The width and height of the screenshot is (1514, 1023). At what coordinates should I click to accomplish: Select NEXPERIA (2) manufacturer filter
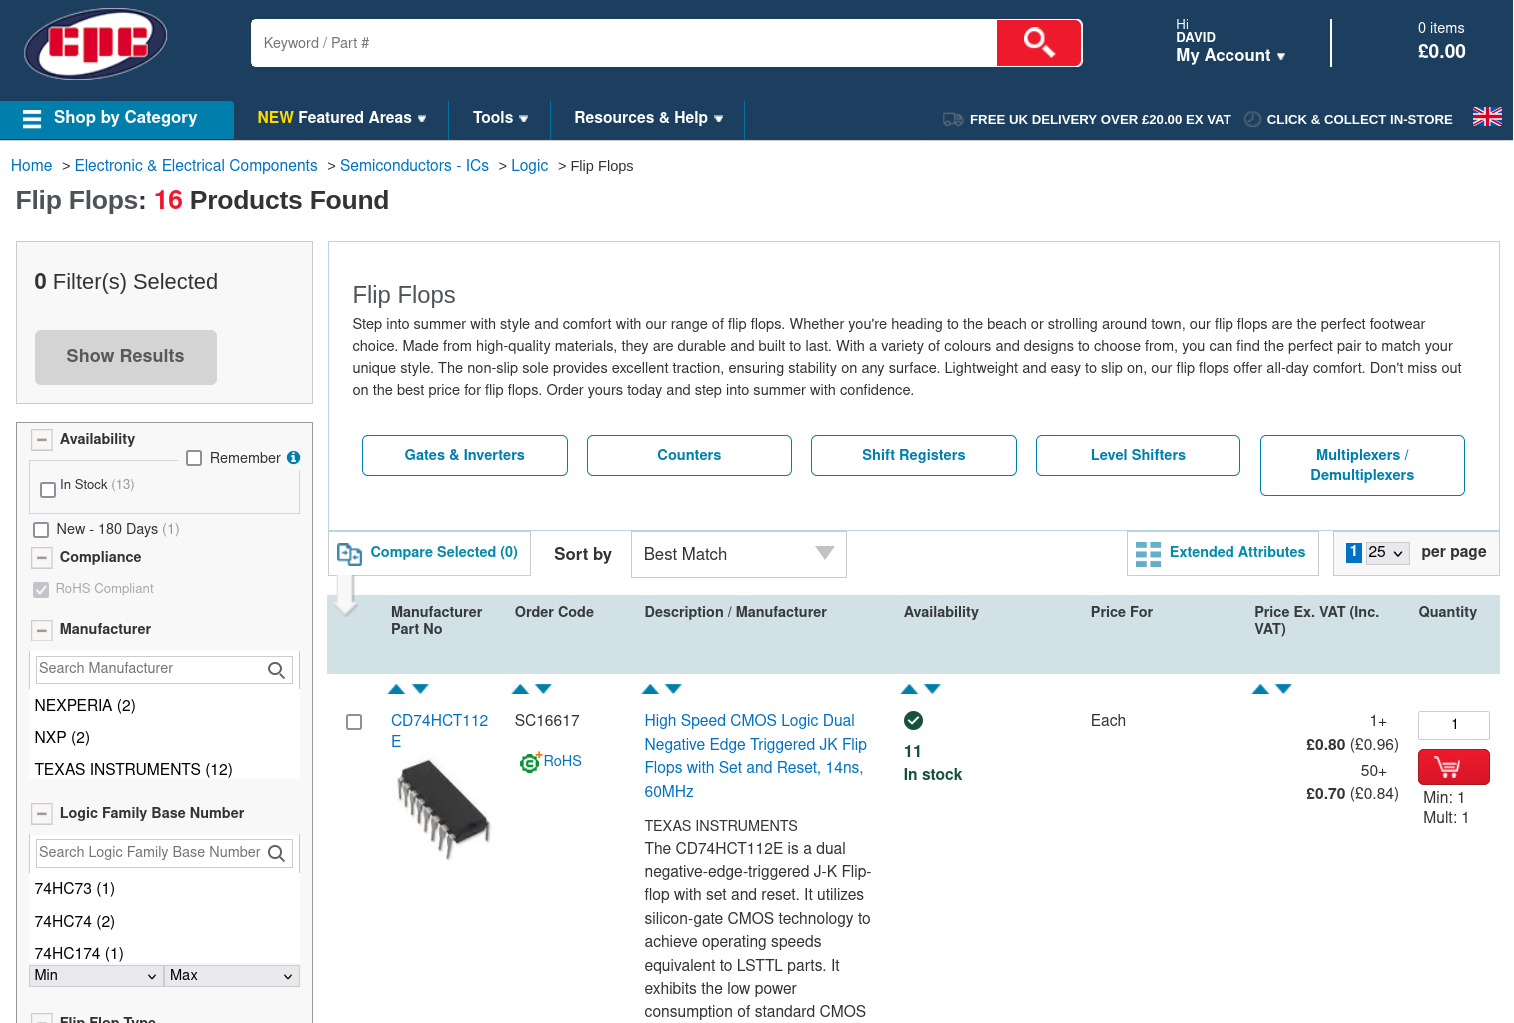85,706
